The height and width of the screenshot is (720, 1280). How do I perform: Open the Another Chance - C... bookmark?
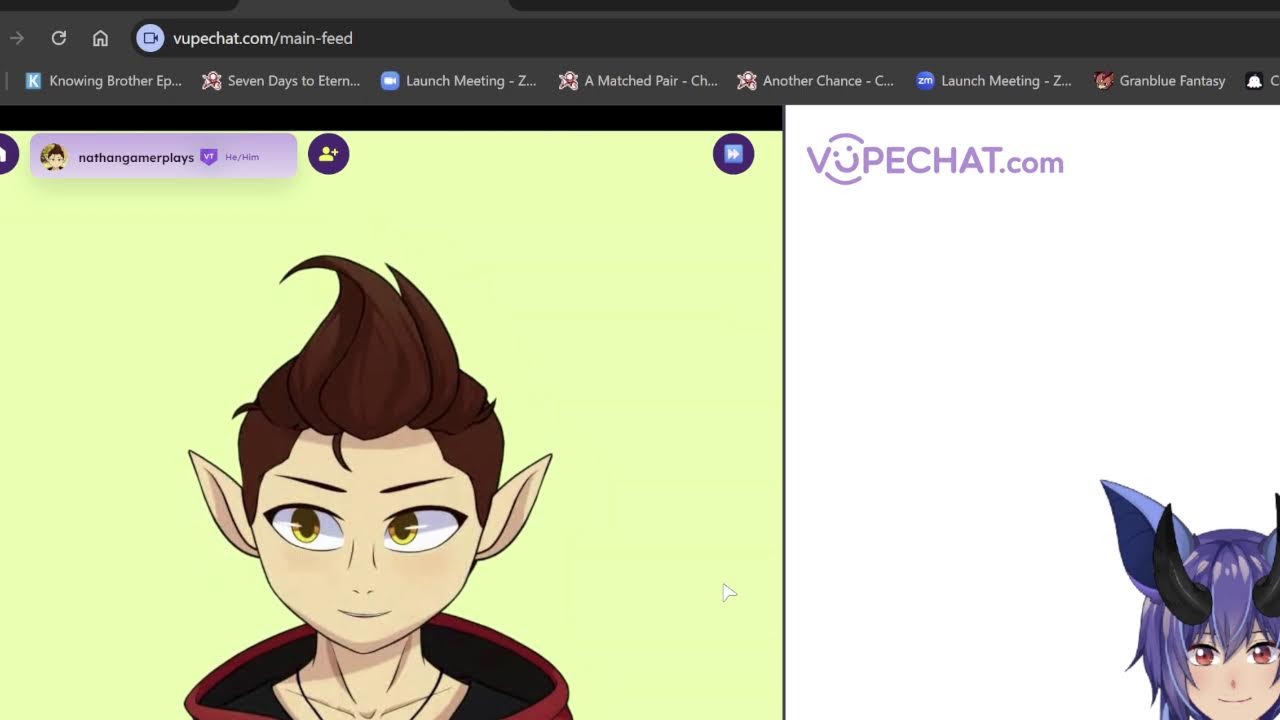(815, 81)
